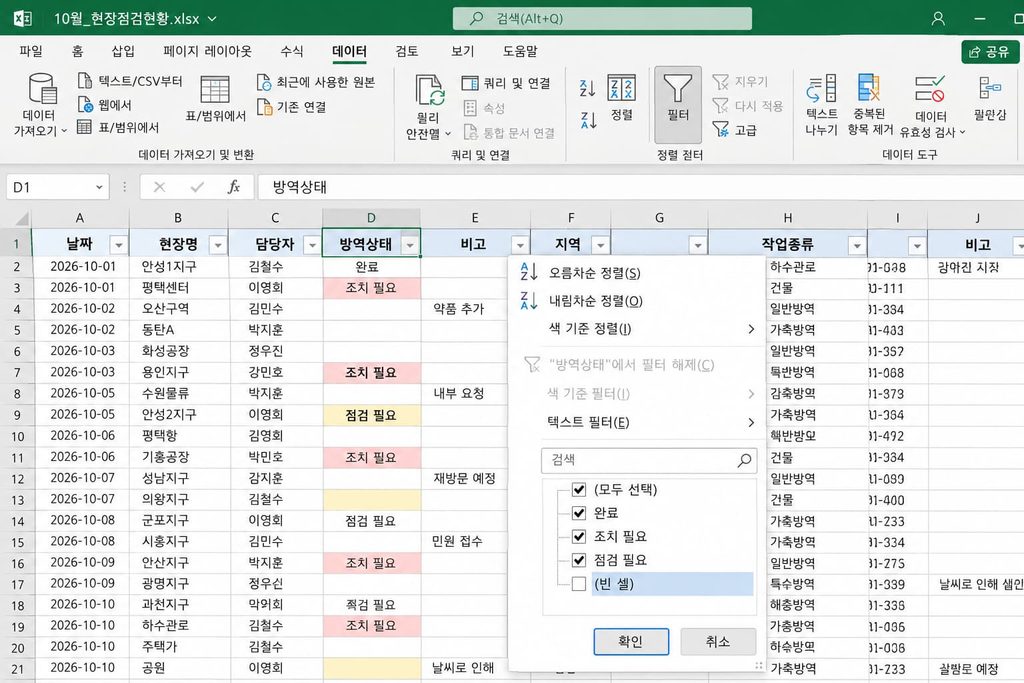Switch to the 검토 tab
Viewport: 1024px width, 683px height.
click(x=406, y=51)
